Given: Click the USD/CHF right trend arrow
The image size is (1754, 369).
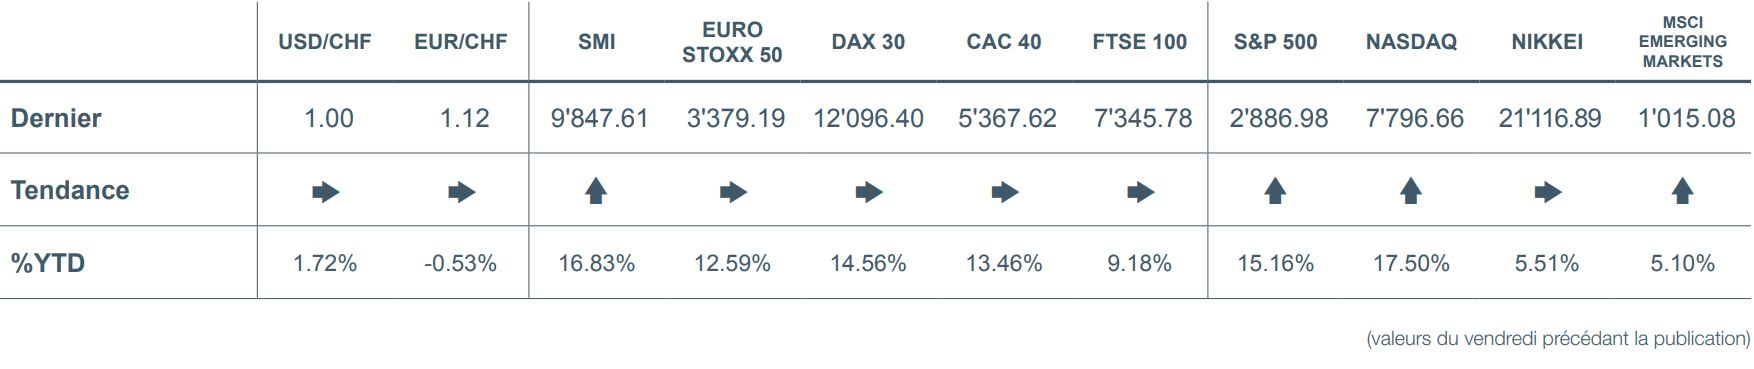Looking at the screenshot, I should (x=326, y=192).
